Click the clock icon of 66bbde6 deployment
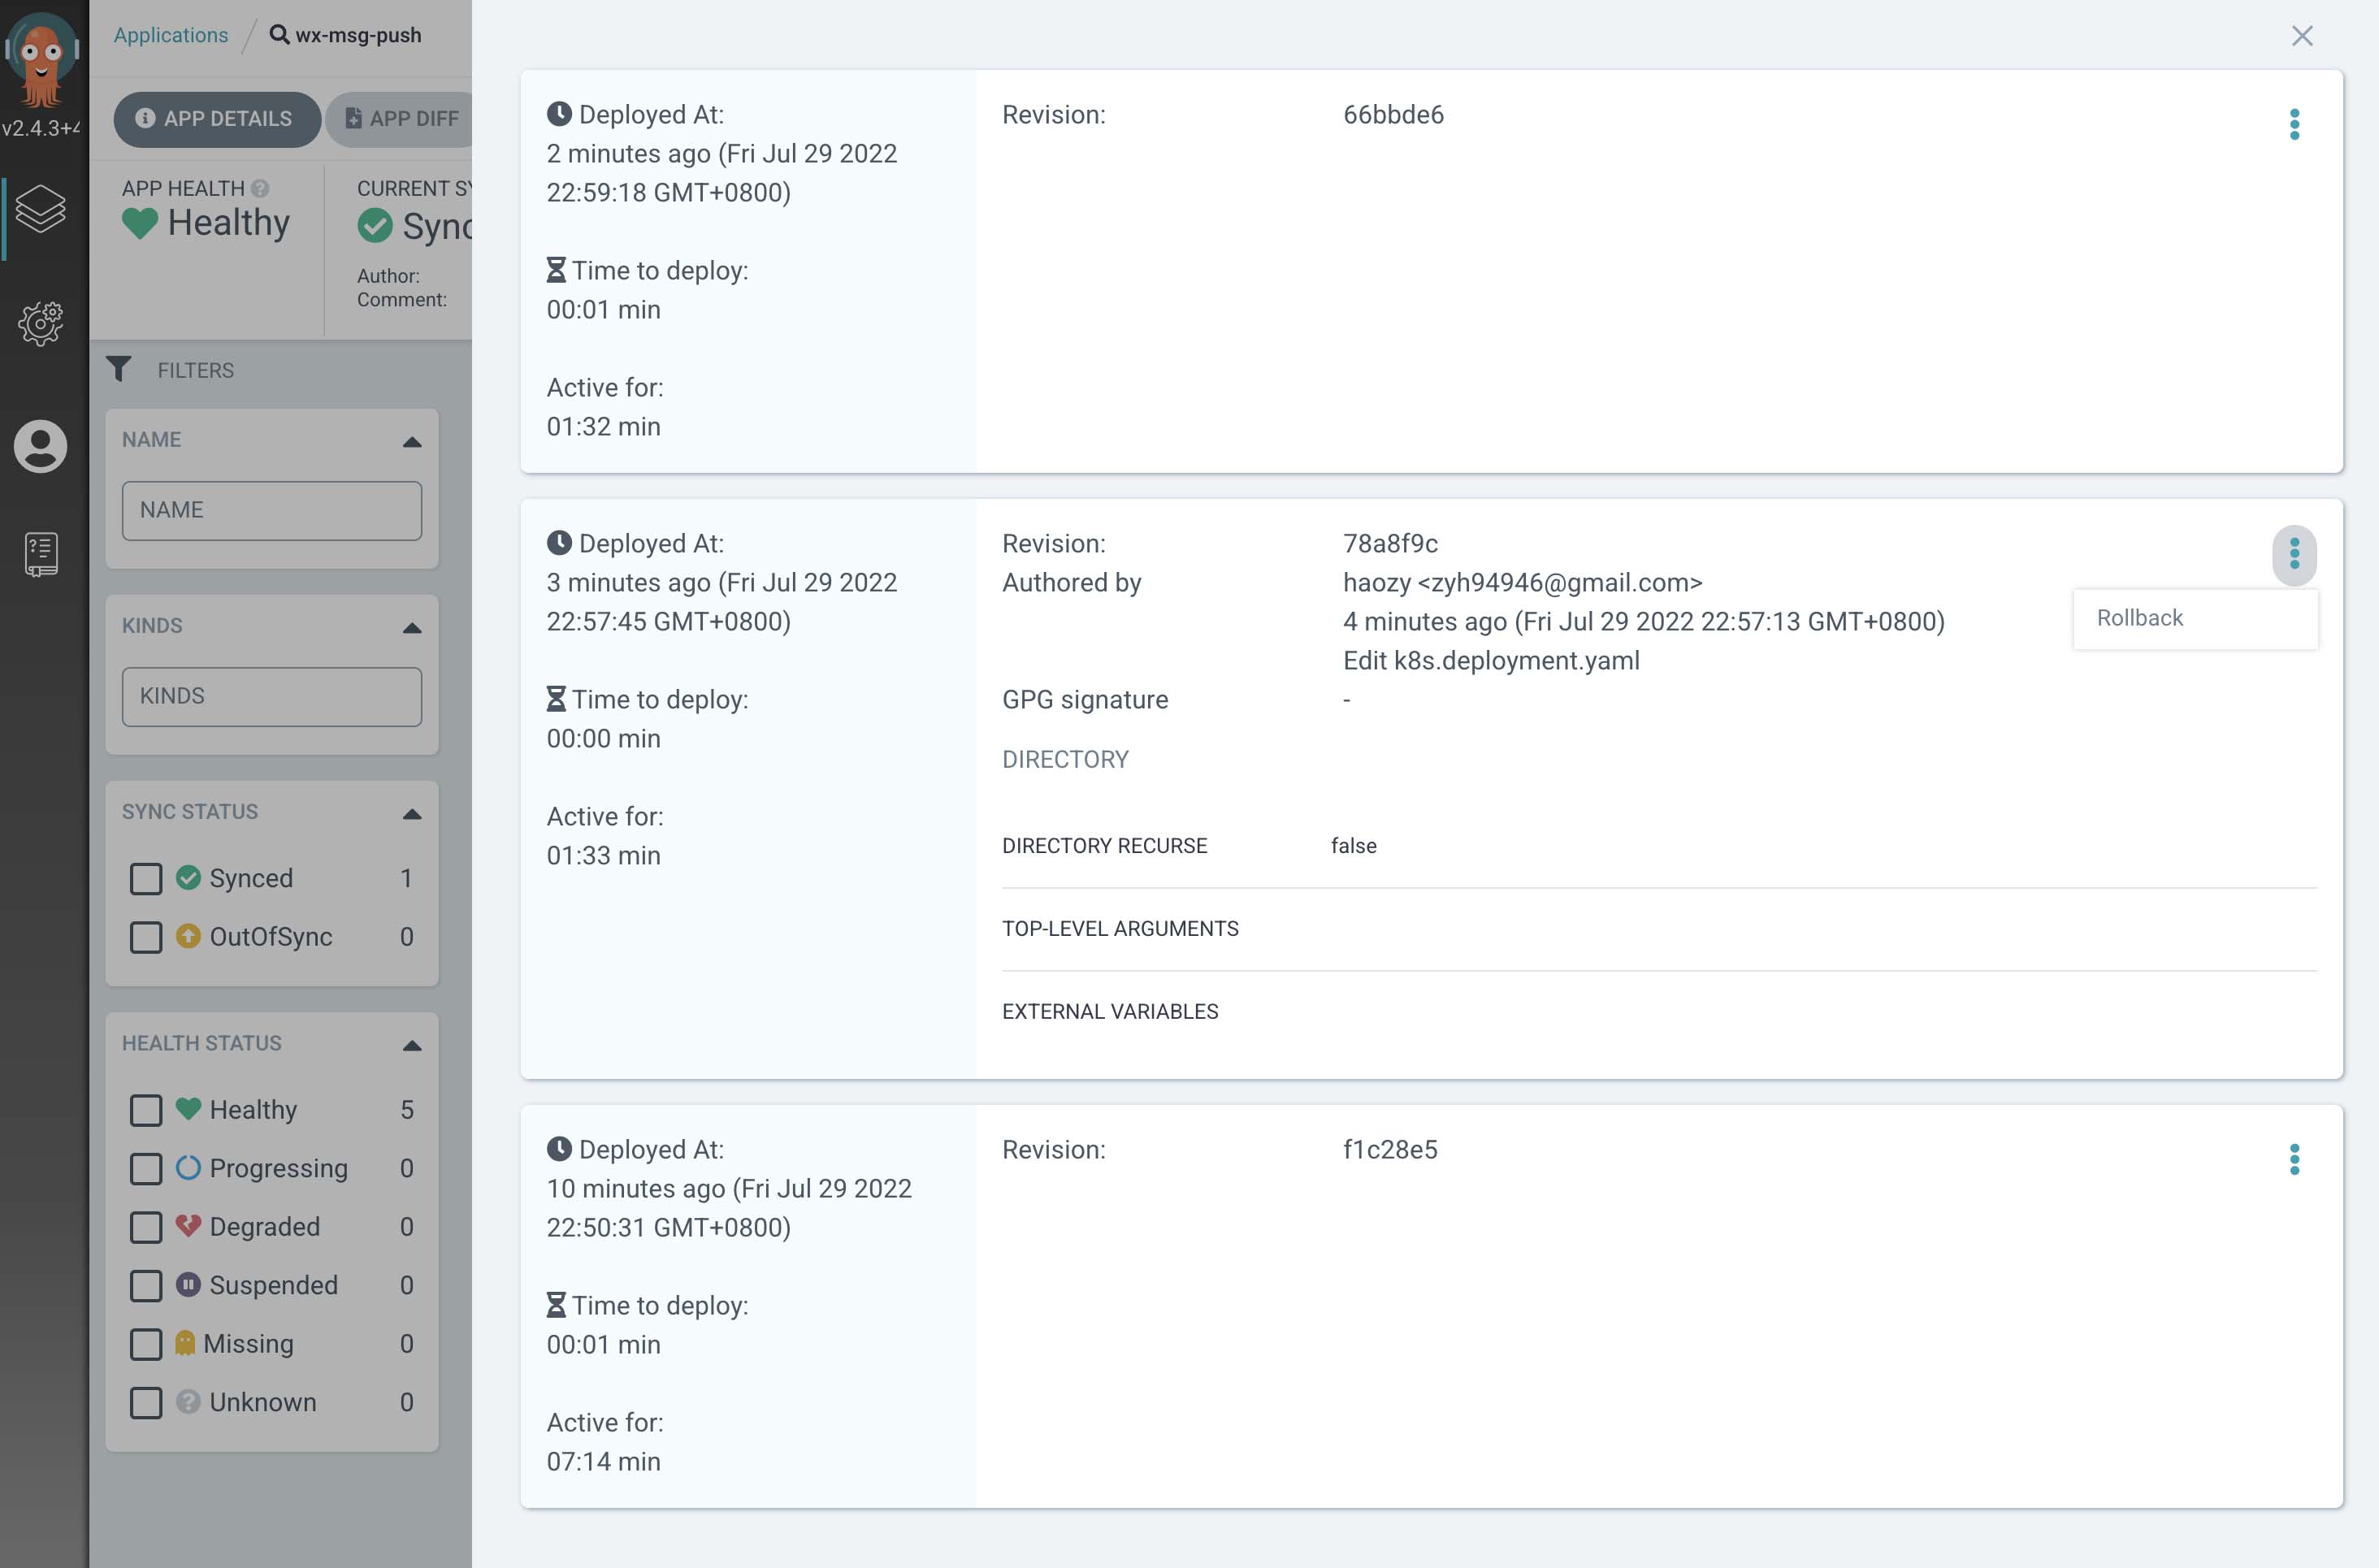Image resolution: width=2379 pixels, height=1568 pixels. (559, 114)
